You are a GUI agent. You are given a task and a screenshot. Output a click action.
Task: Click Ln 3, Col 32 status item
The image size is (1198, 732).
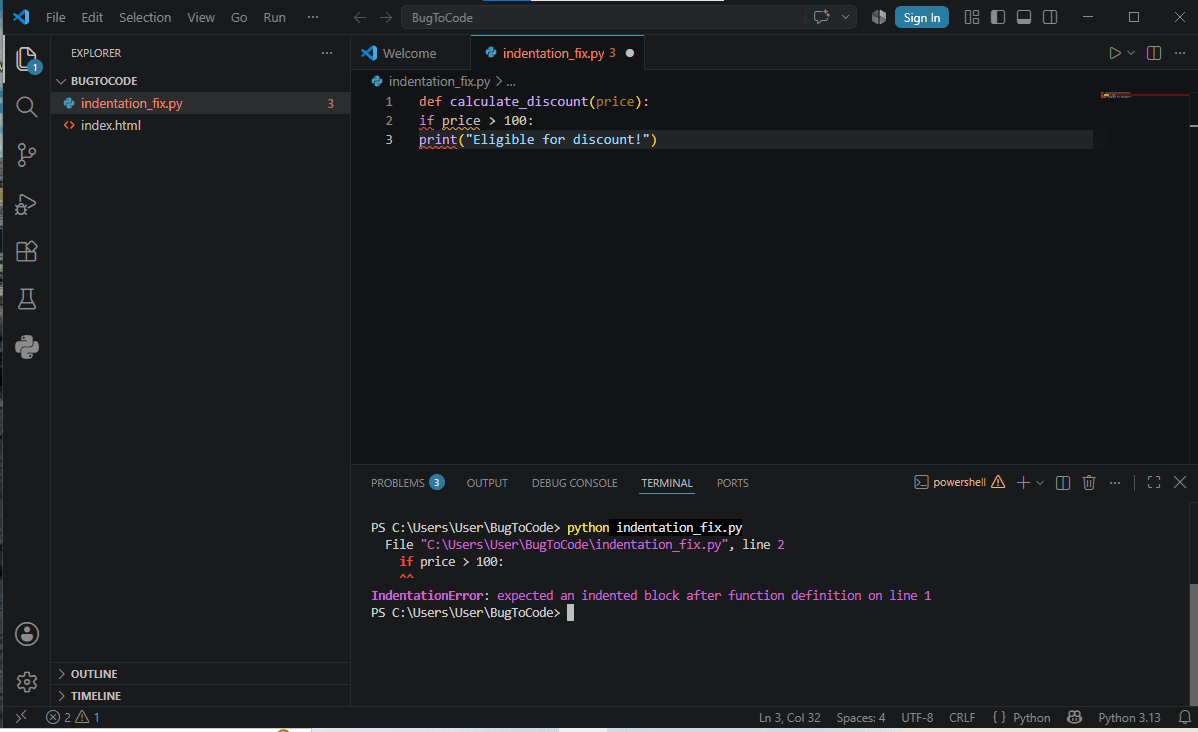(x=789, y=717)
